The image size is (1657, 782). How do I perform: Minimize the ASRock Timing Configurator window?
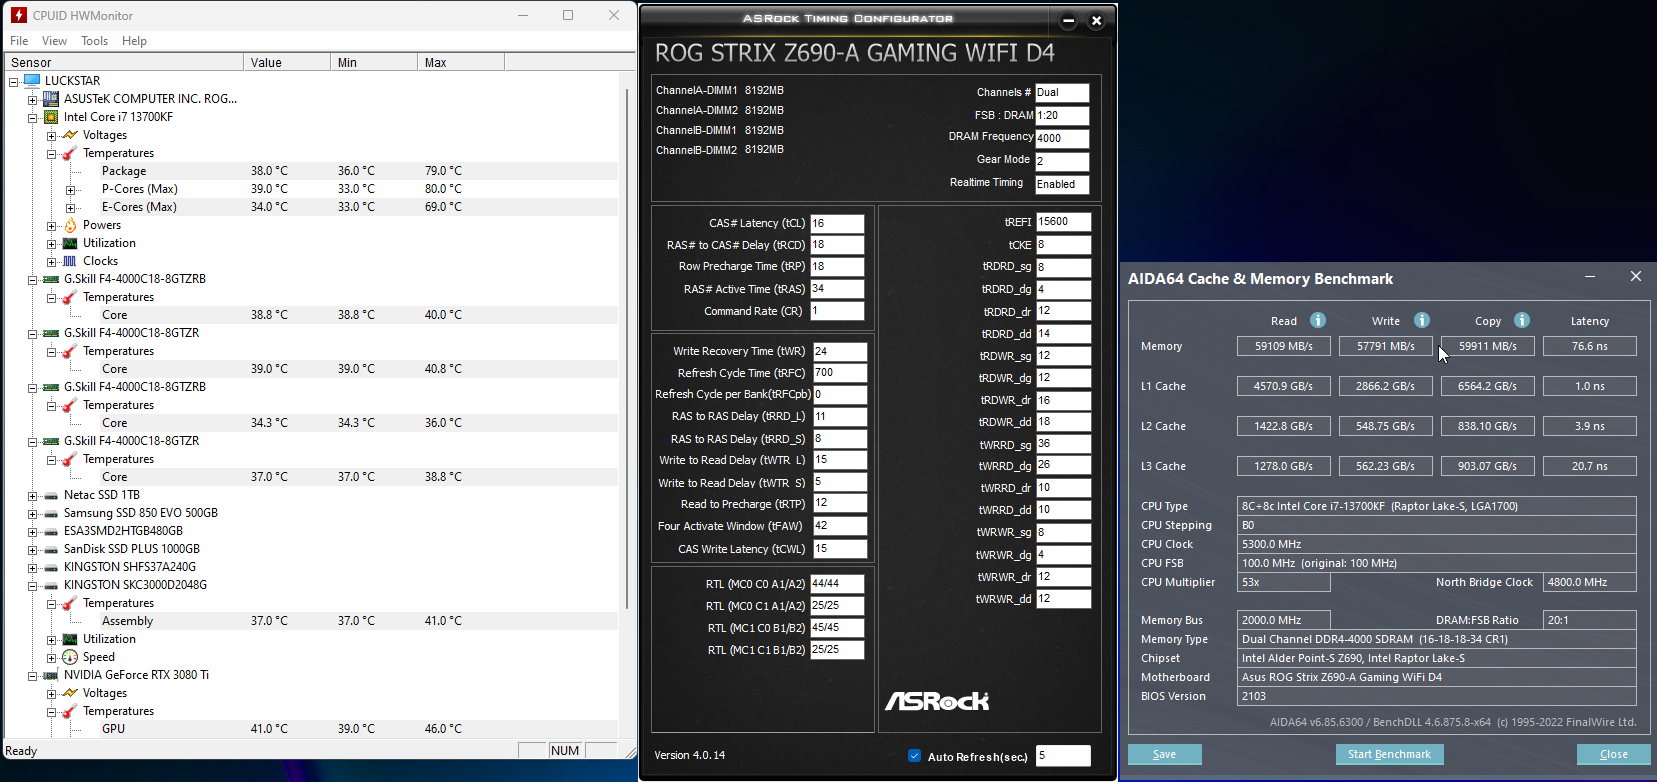click(x=1068, y=20)
